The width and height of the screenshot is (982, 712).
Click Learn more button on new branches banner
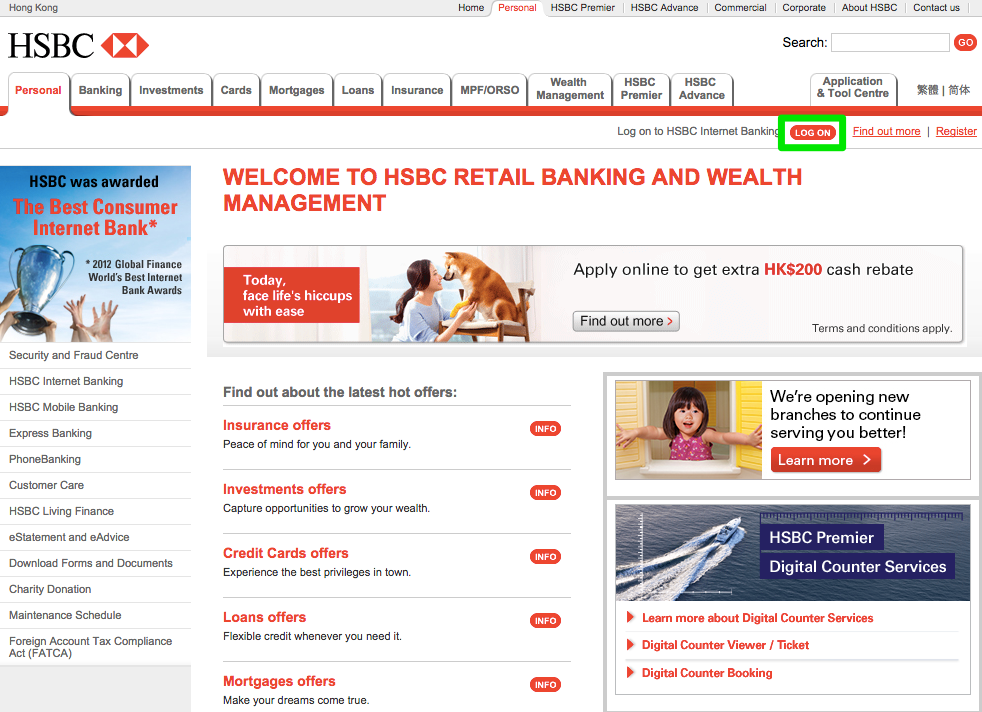tap(825, 460)
